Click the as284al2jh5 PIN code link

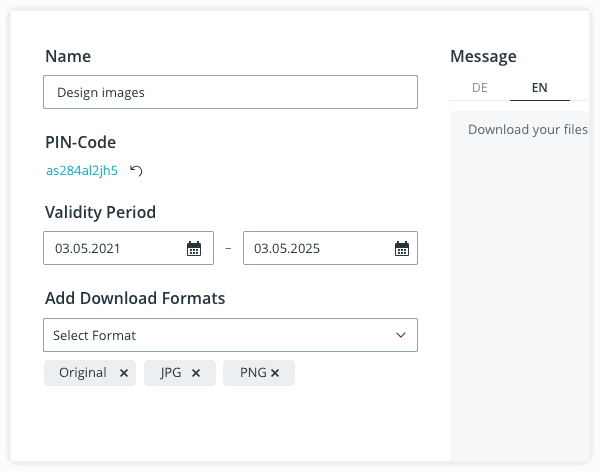[82, 170]
